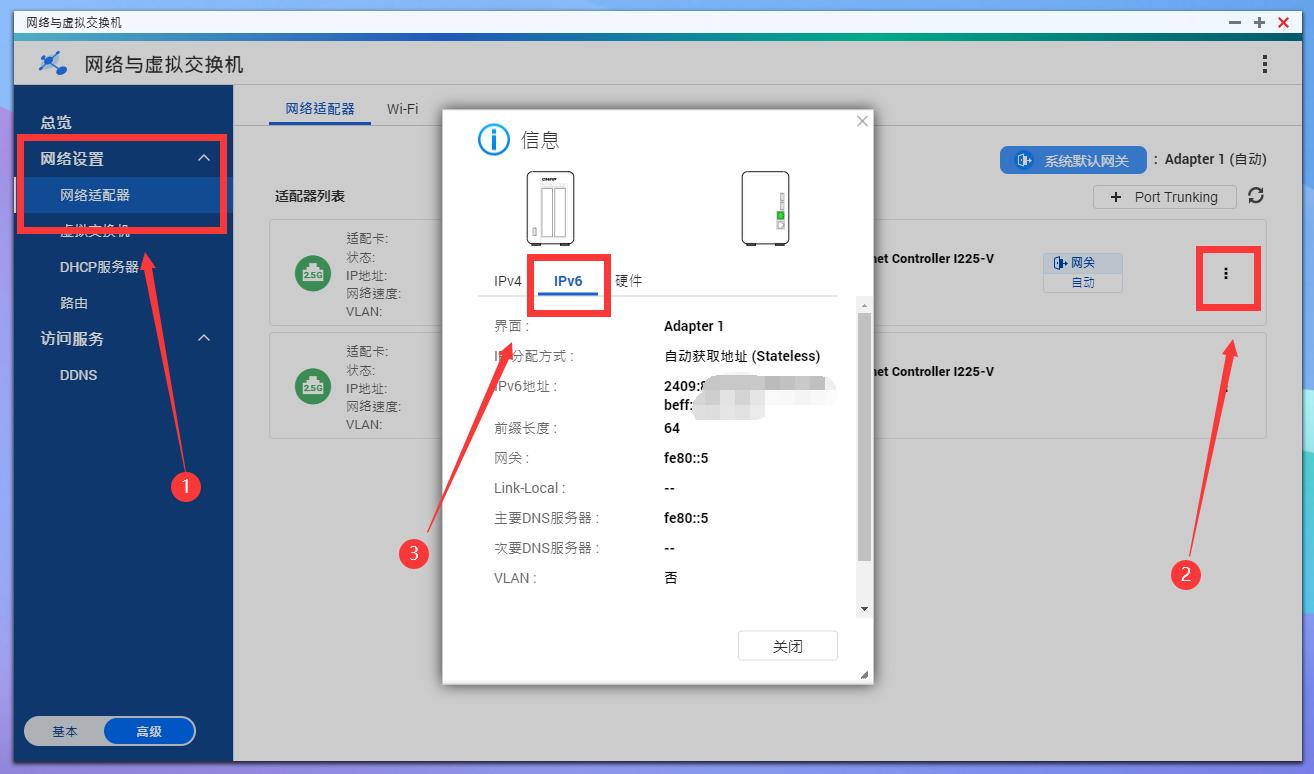Viewport: 1314px width, 774px height.
Task: Click the blue info icon in the 信息 dialog
Action: coord(492,140)
